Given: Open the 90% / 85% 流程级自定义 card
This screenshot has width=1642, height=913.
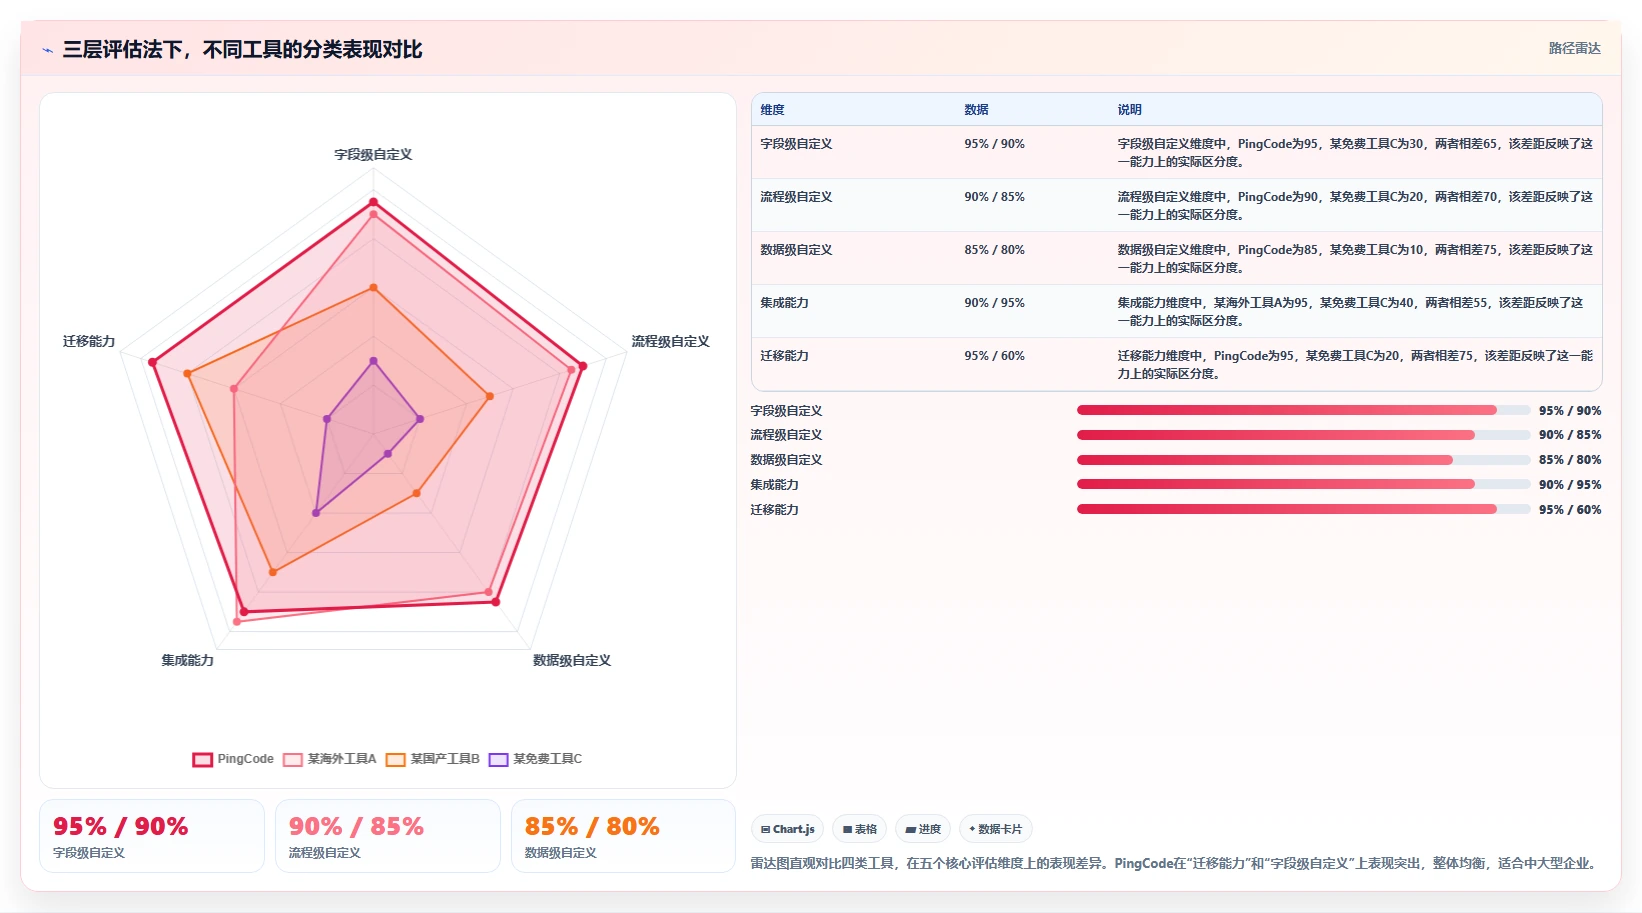Looking at the screenshot, I should point(388,836).
